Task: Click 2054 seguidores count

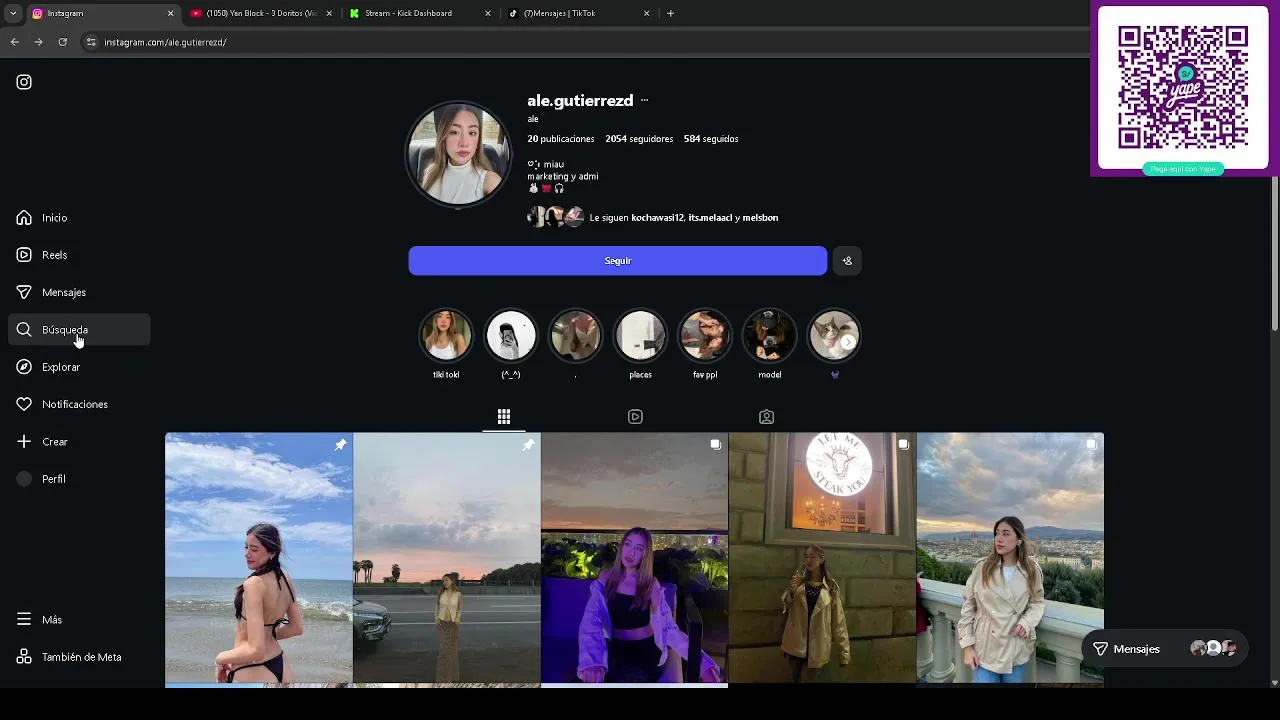Action: click(x=639, y=139)
